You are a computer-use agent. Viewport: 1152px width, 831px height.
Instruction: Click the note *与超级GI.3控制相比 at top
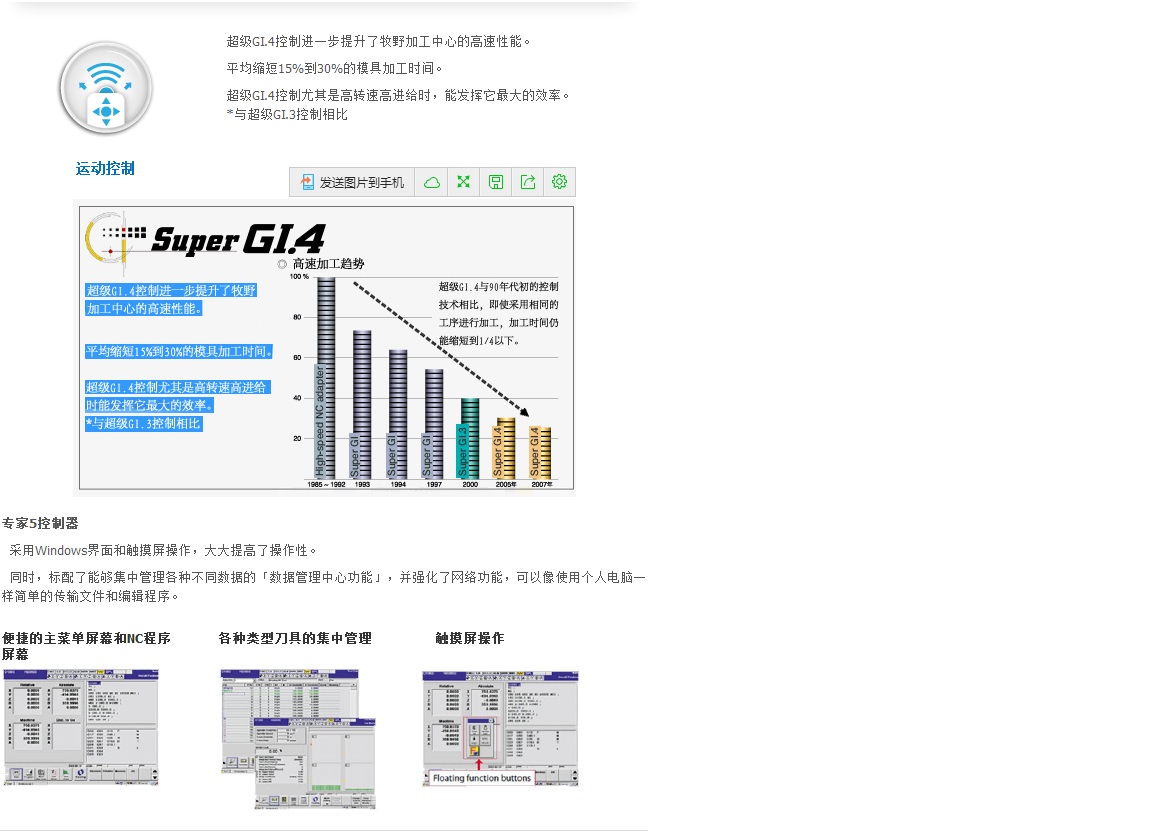coord(287,115)
